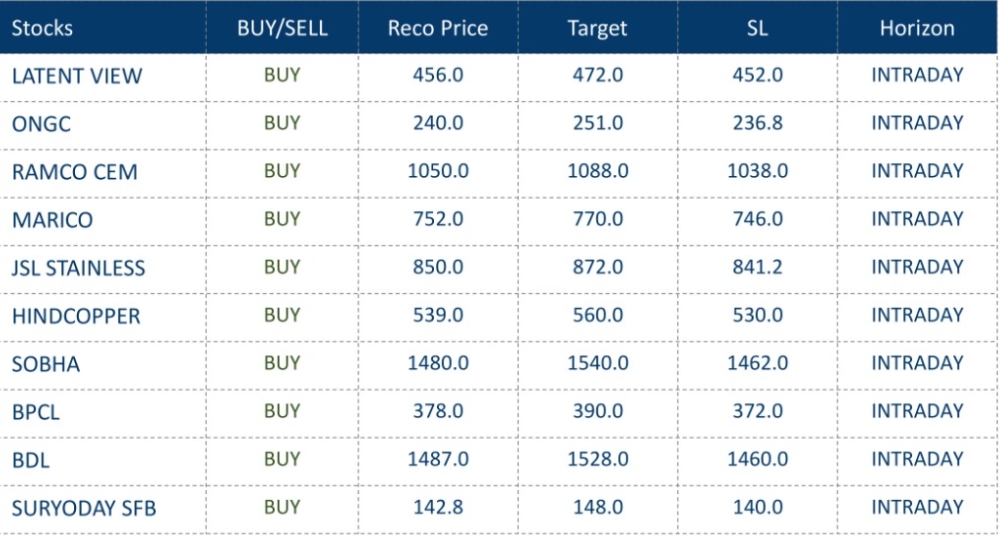Select ONGC's stop loss value 236.8
The height and width of the screenshot is (536, 1002).
click(x=757, y=123)
